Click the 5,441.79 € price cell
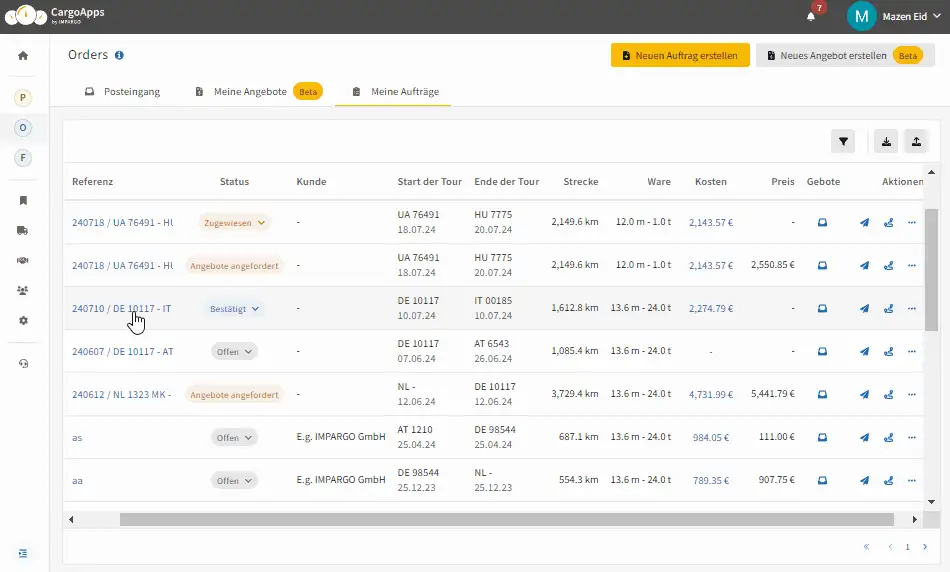The height and width of the screenshot is (572, 950). 772,394
